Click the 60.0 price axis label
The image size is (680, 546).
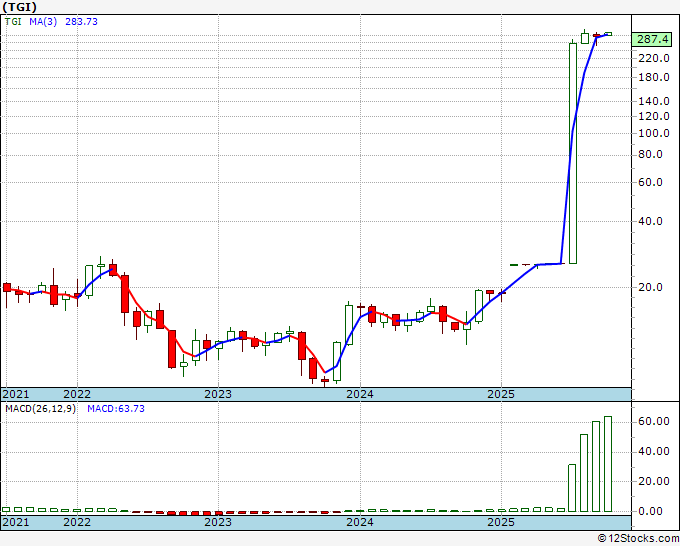tap(651, 182)
